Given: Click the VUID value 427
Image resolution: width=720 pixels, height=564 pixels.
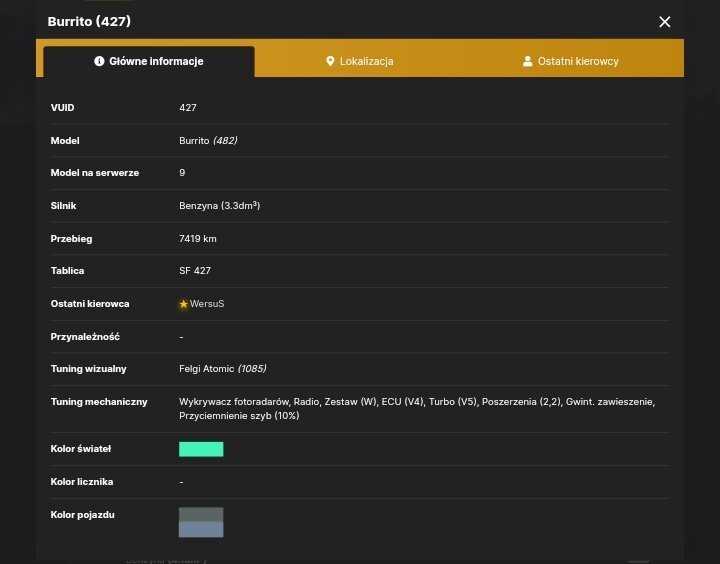Looking at the screenshot, I should pyautogui.click(x=188, y=107).
